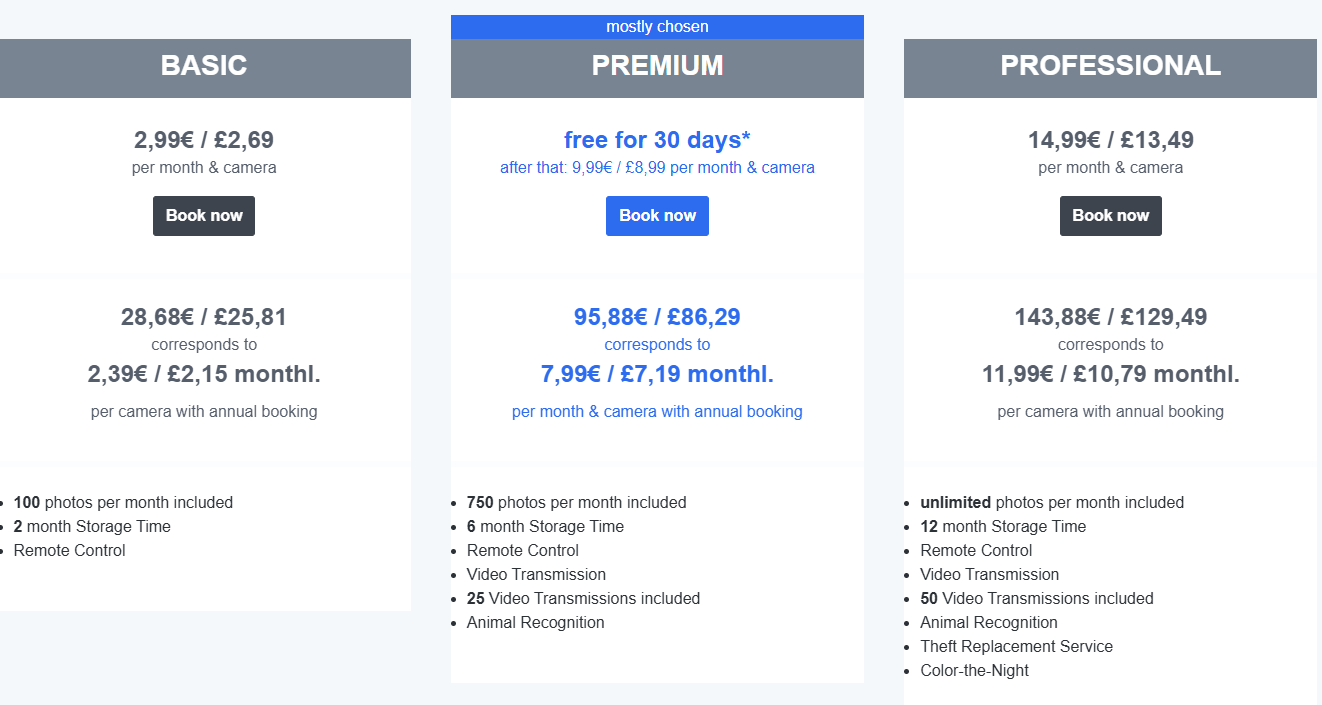
Task: Select the PREMIUM plan header
Action: (657, 68)
